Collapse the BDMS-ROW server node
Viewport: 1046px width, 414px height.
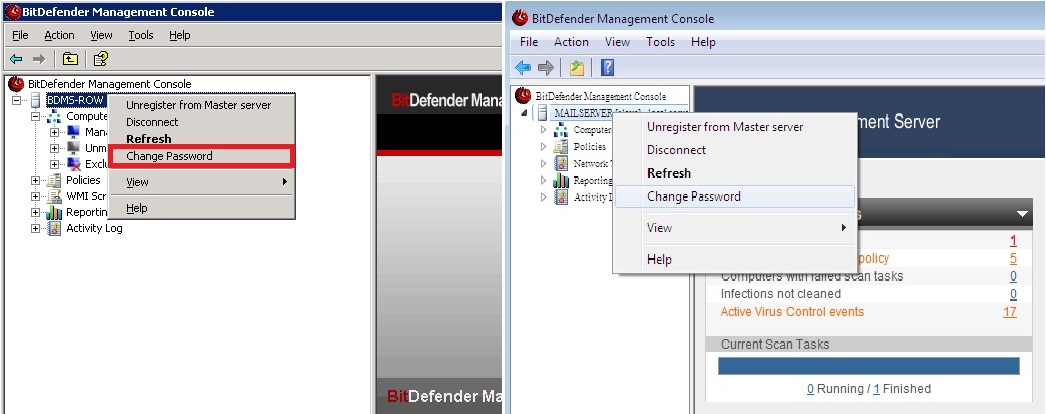tap(17, 101)
